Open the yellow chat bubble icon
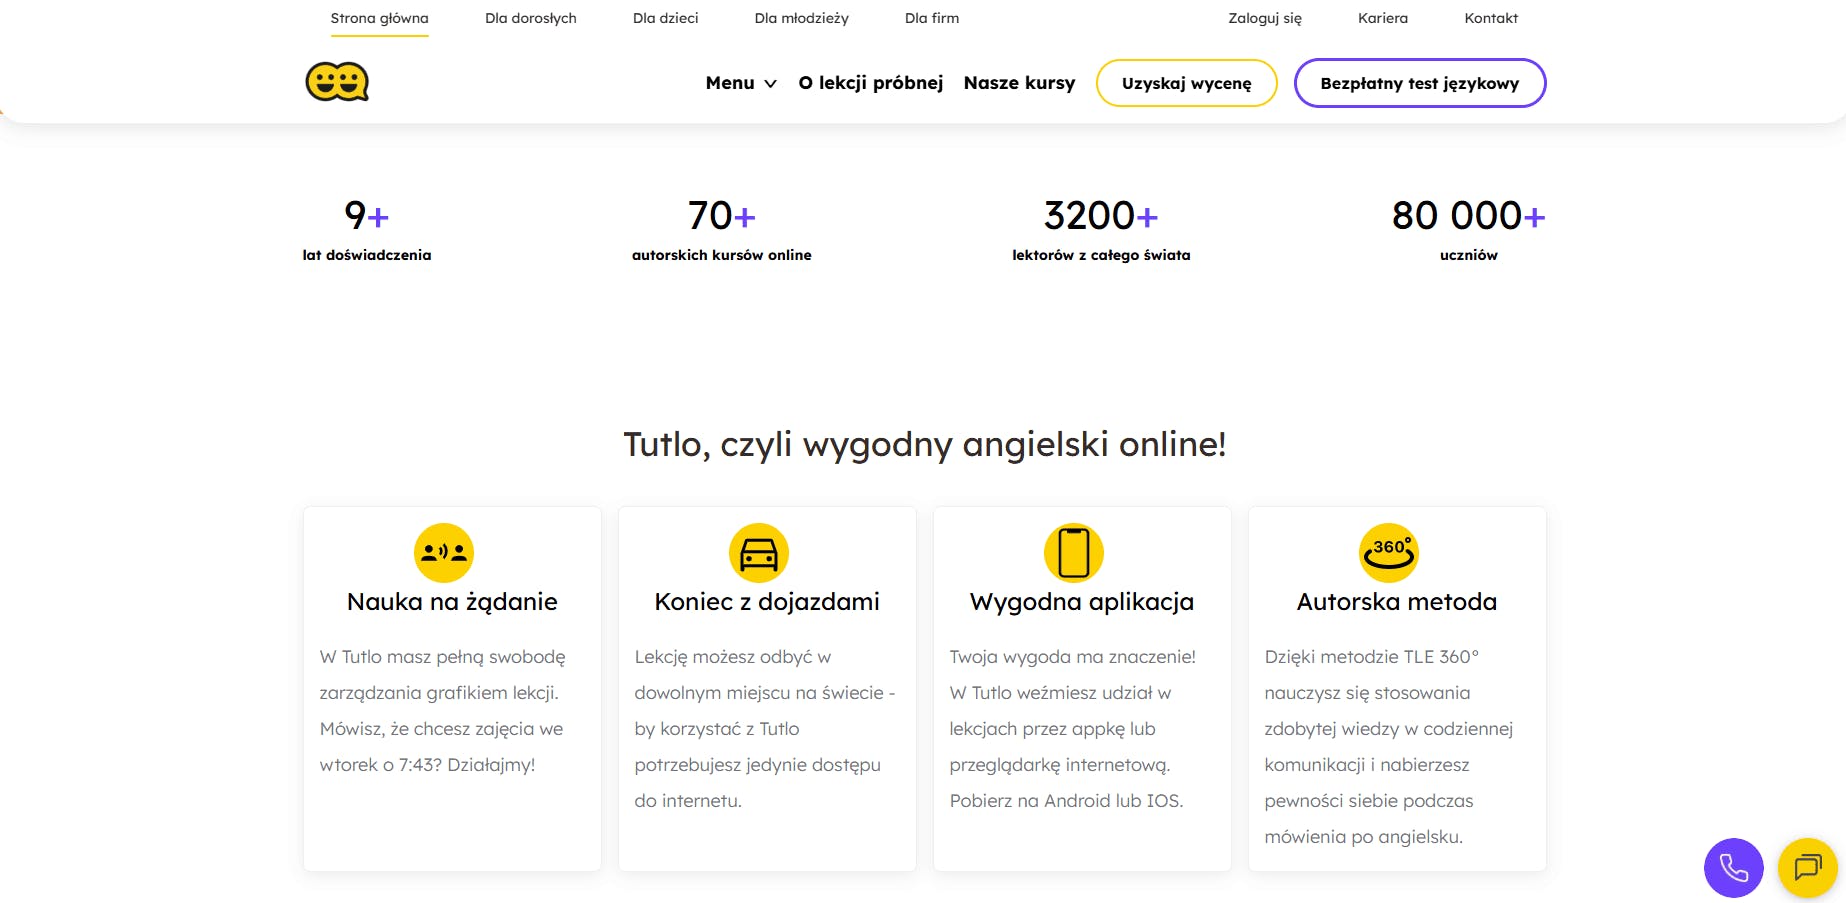The image size is (1846, 903). tap(1807, 867)
